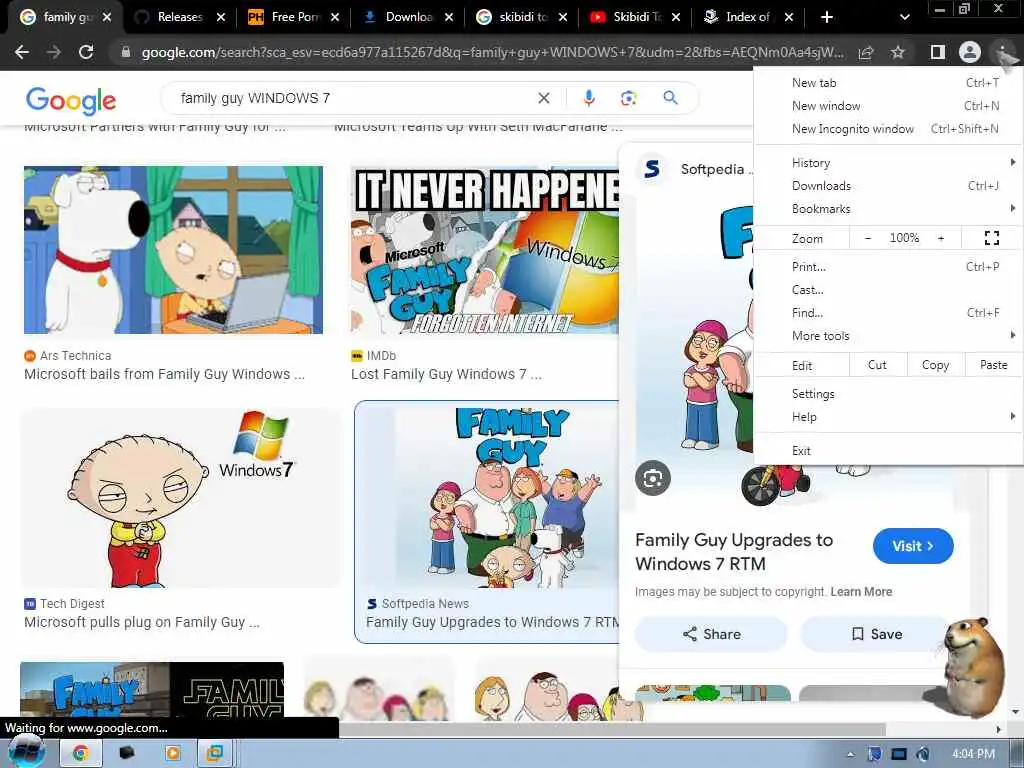Open a new tab with the plus button

coord(827,17)
